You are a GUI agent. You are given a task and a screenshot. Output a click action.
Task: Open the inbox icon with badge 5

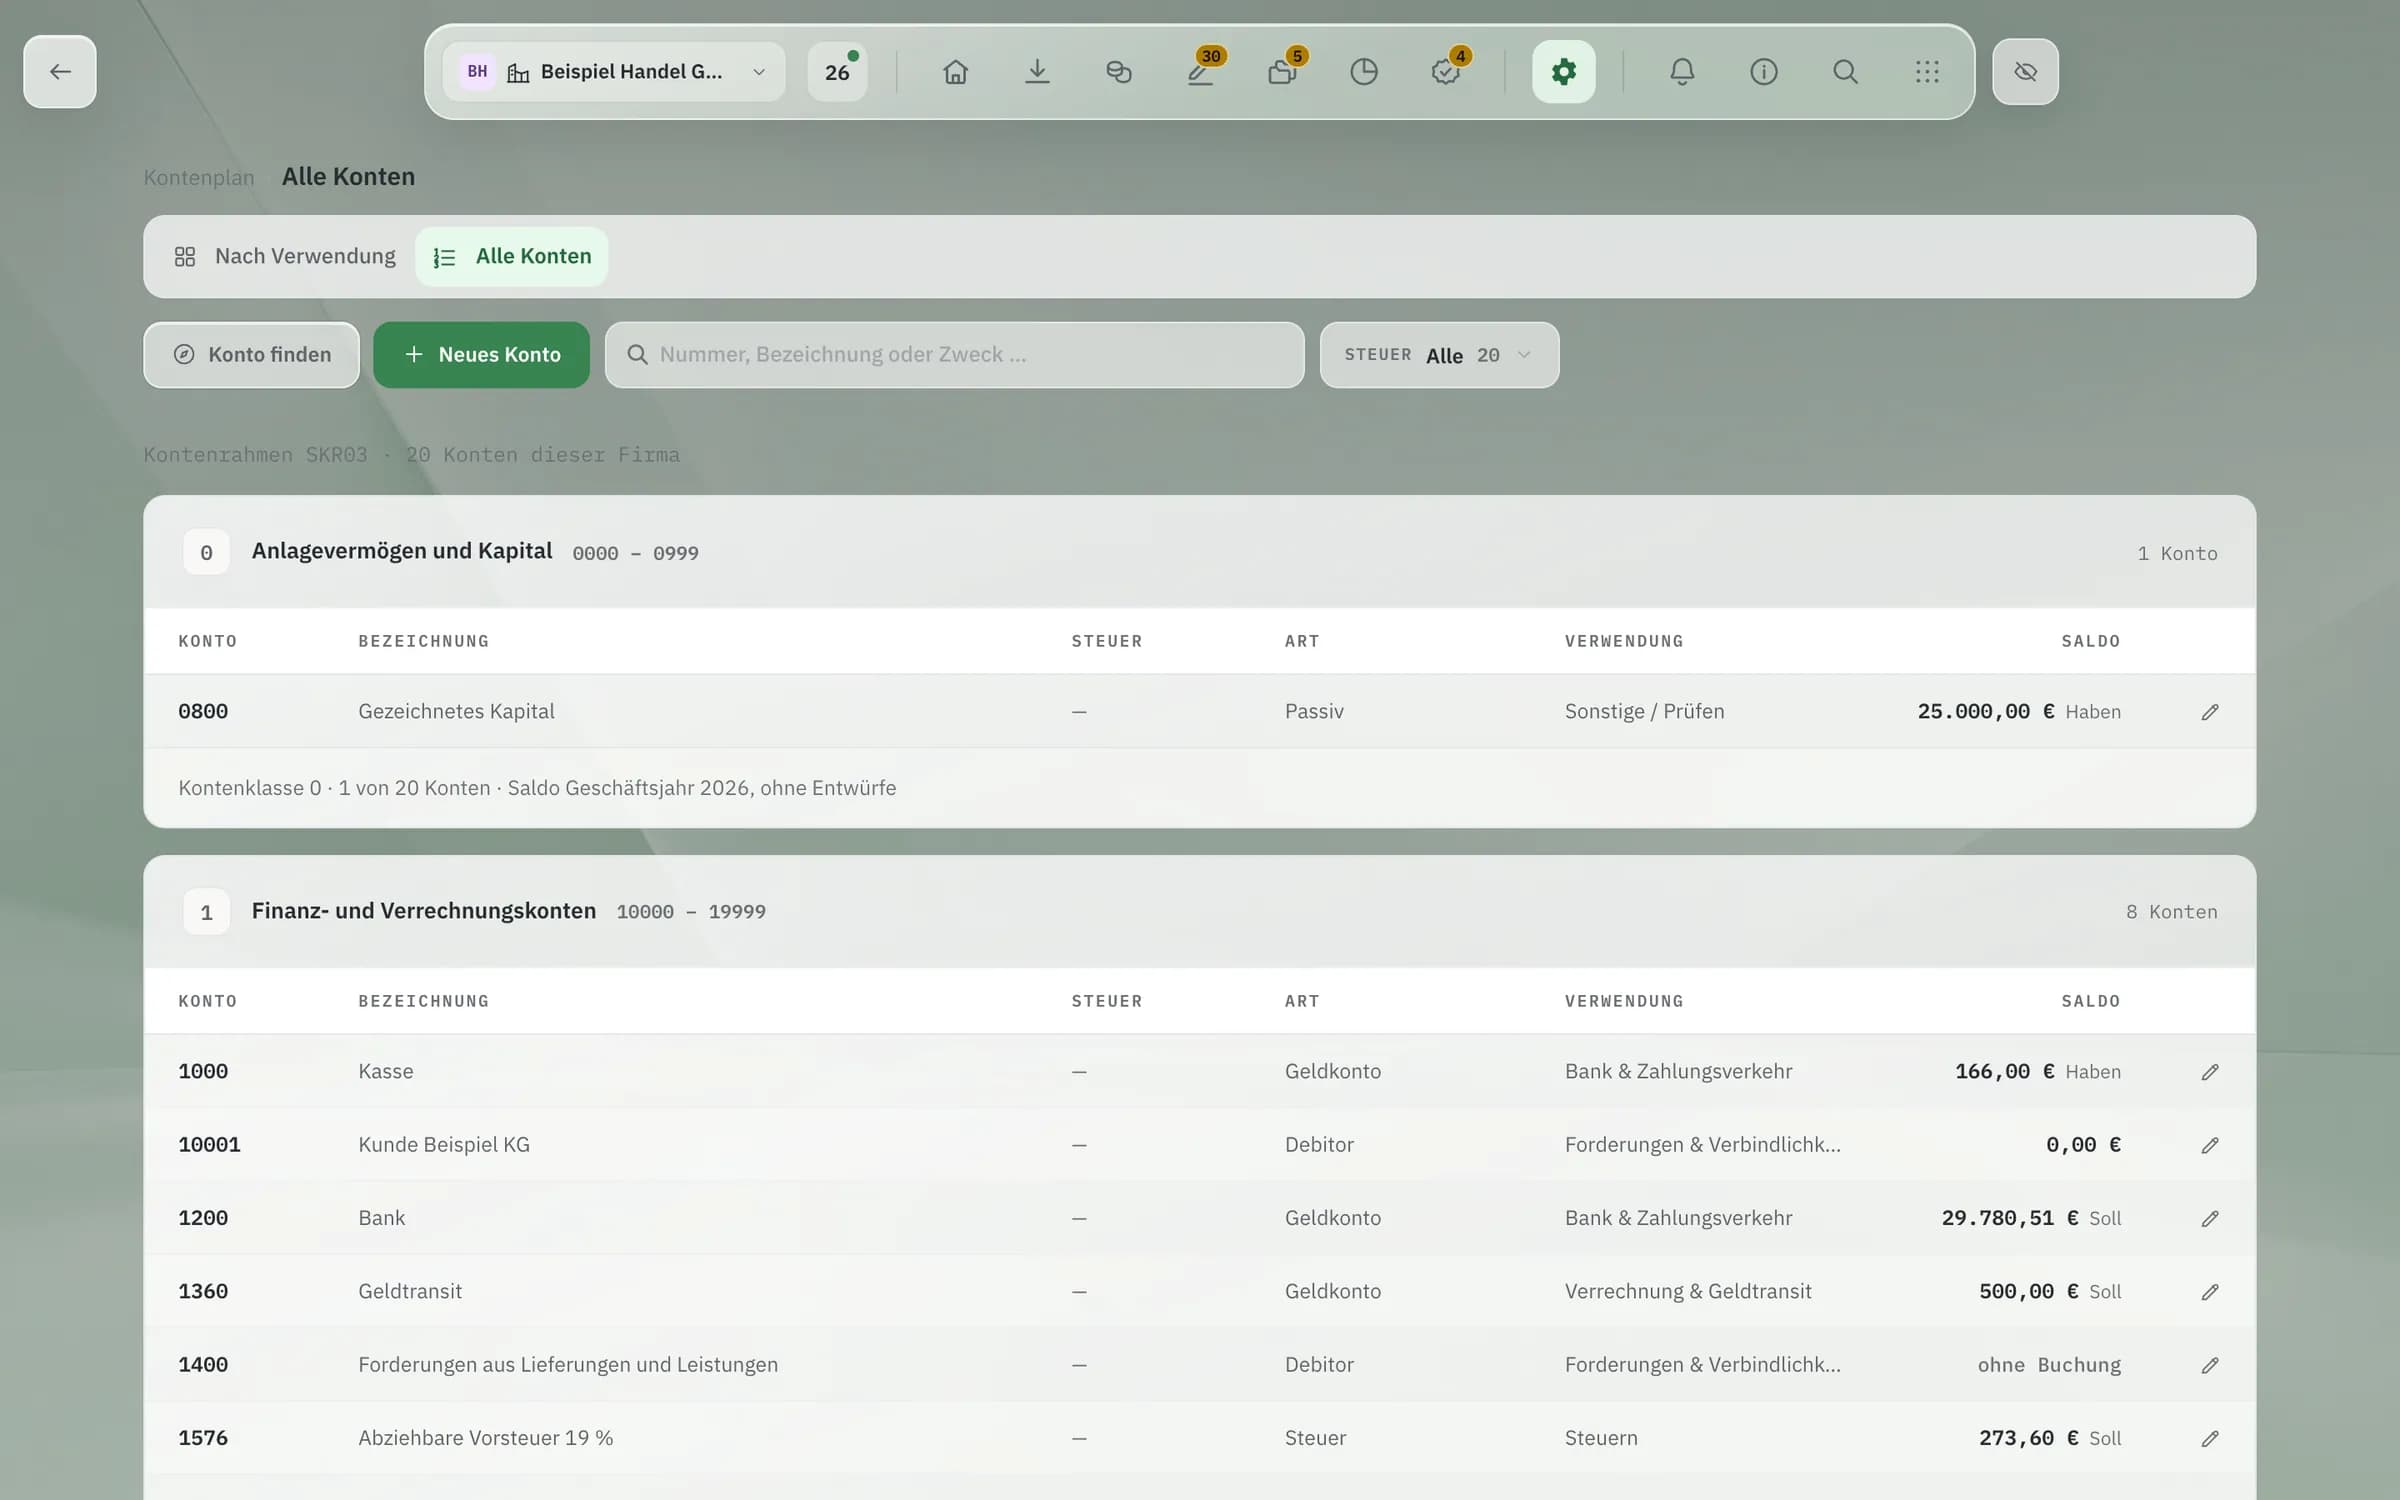click(x=1282, y=71)
